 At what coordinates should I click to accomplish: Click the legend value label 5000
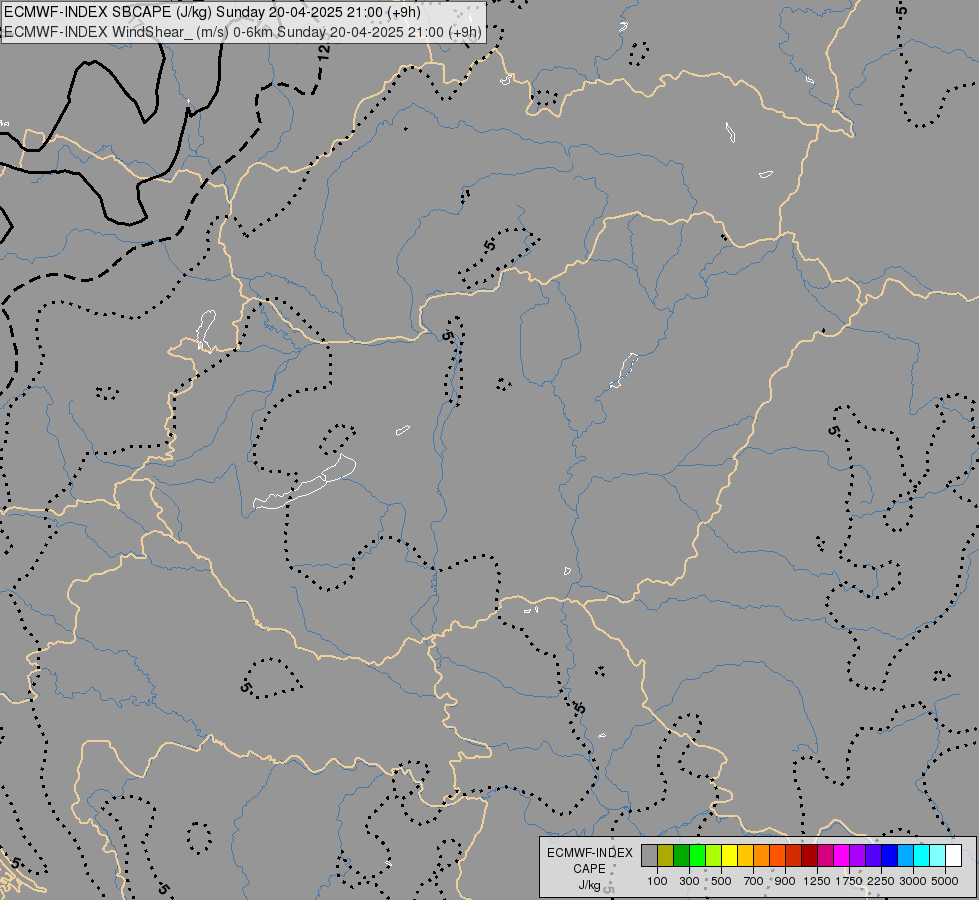[x=945, y=881]
